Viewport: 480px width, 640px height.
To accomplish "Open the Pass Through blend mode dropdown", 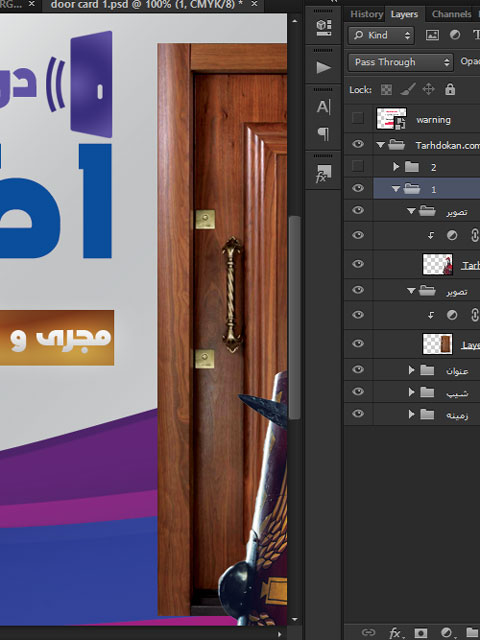I will pyautogui.click(x=400, y=62).
